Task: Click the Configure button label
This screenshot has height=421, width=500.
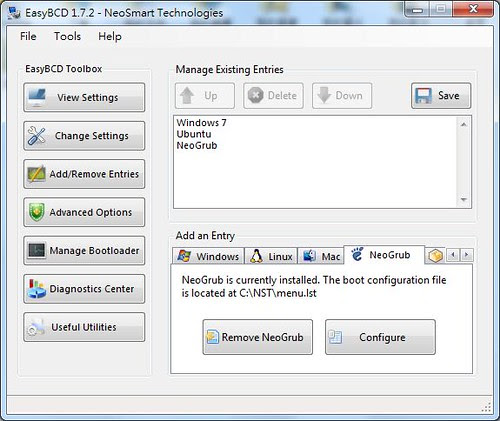Action: click(382, 337)
